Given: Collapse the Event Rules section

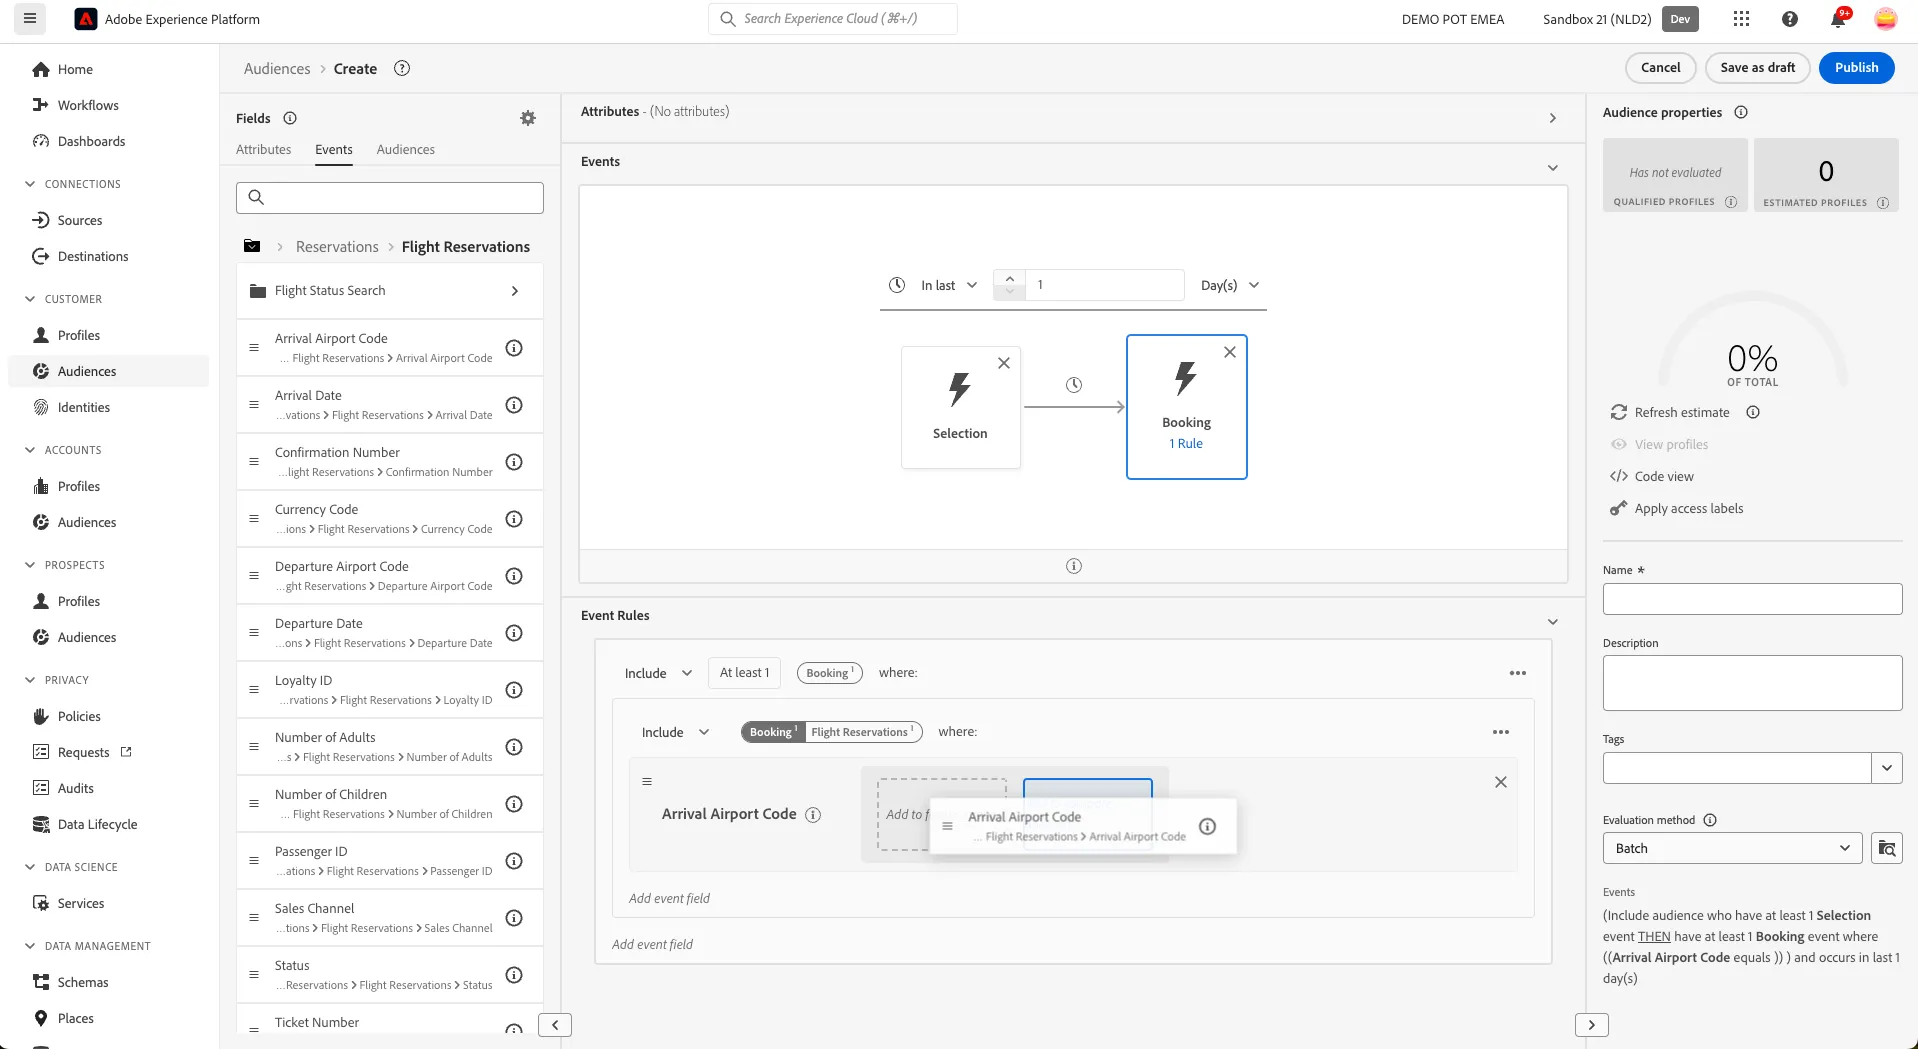Looking at the screenshot, I should [x=1553, y=622].
